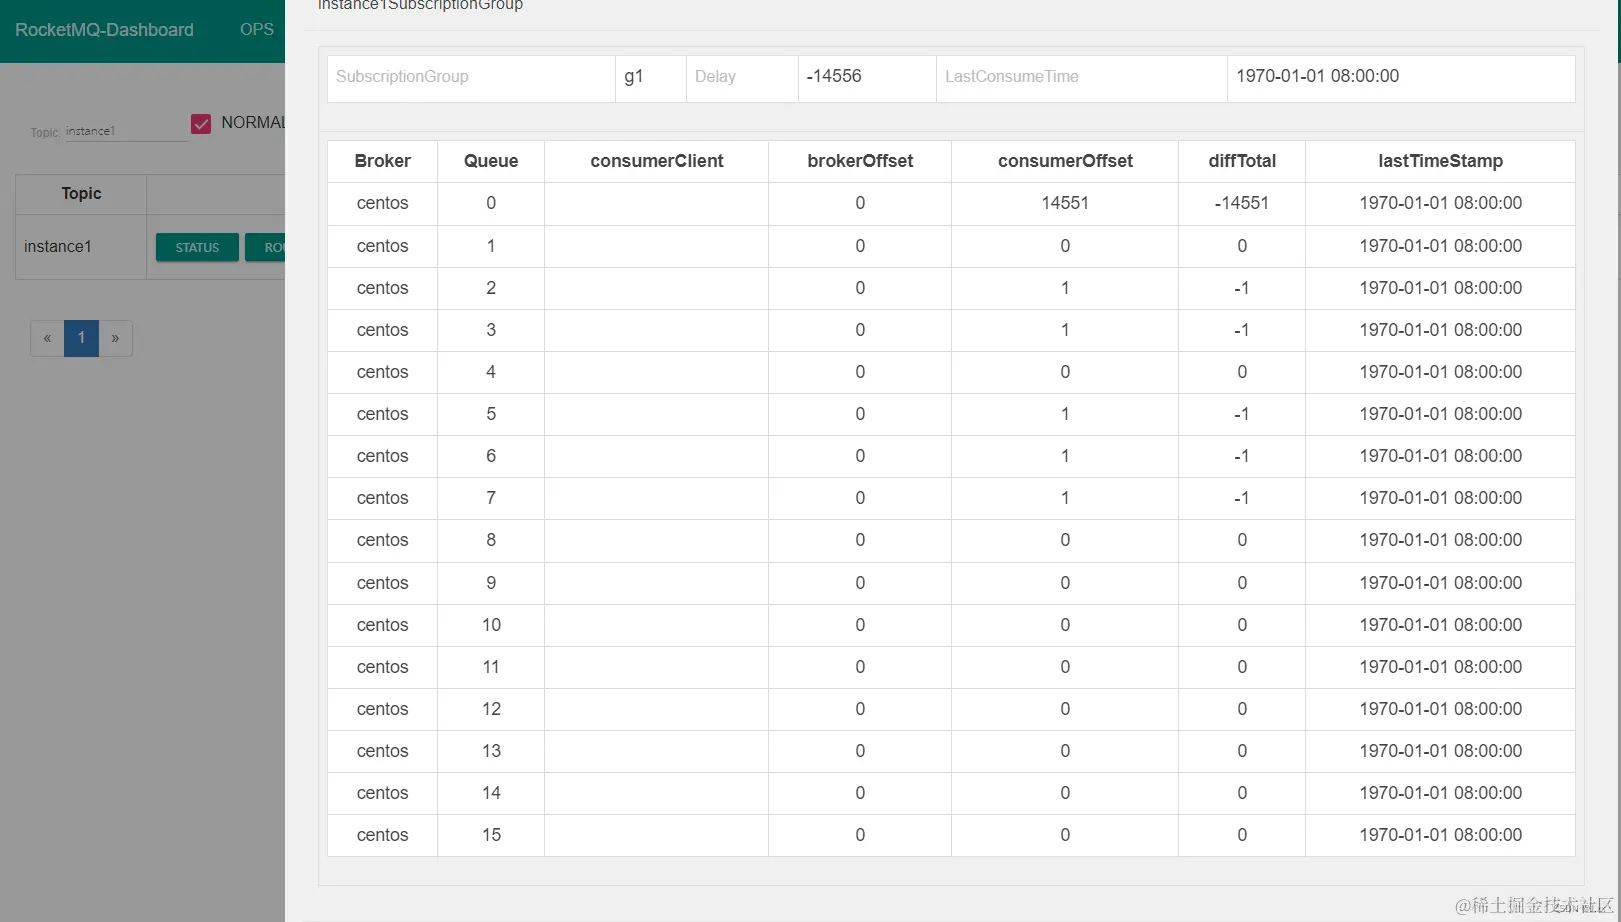1621x922 pixels.
Task: Open the OPS menu item
Action: click(x=257, y=30)
